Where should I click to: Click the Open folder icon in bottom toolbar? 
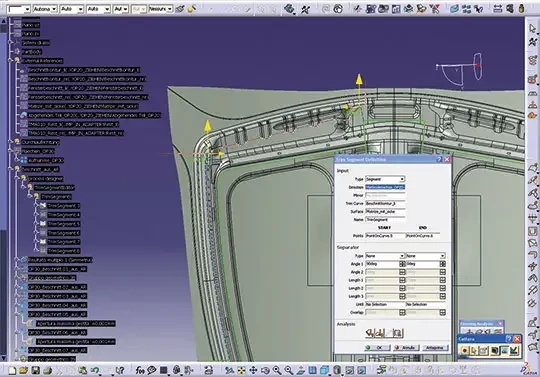24,370
